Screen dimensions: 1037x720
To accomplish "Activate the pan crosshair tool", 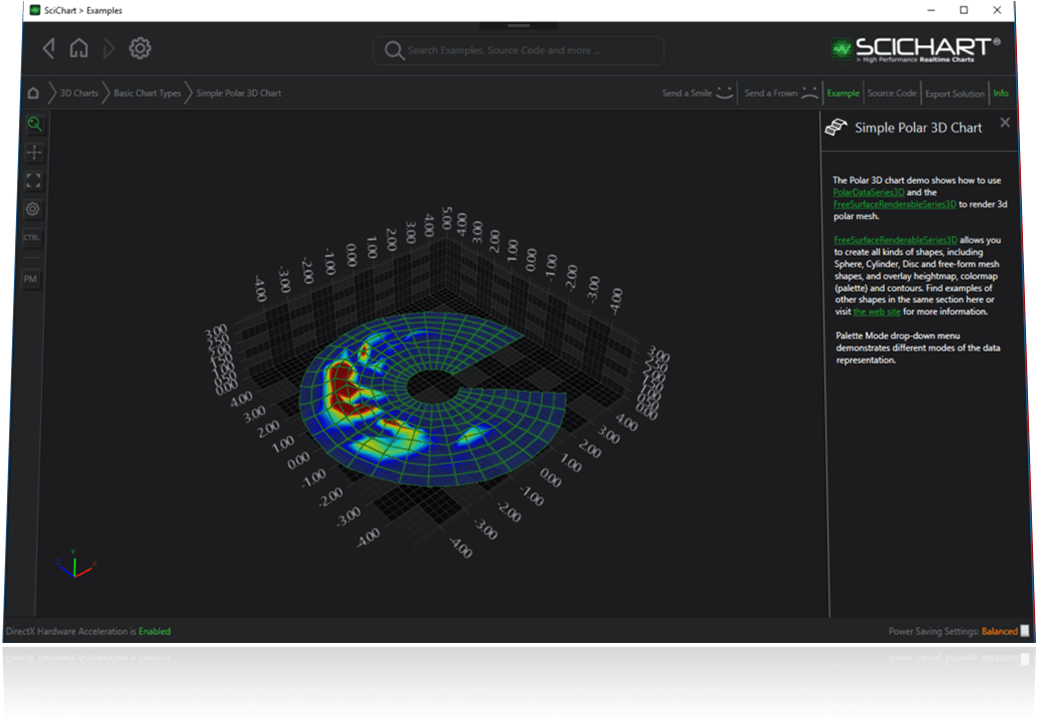I will pos(34,152).
